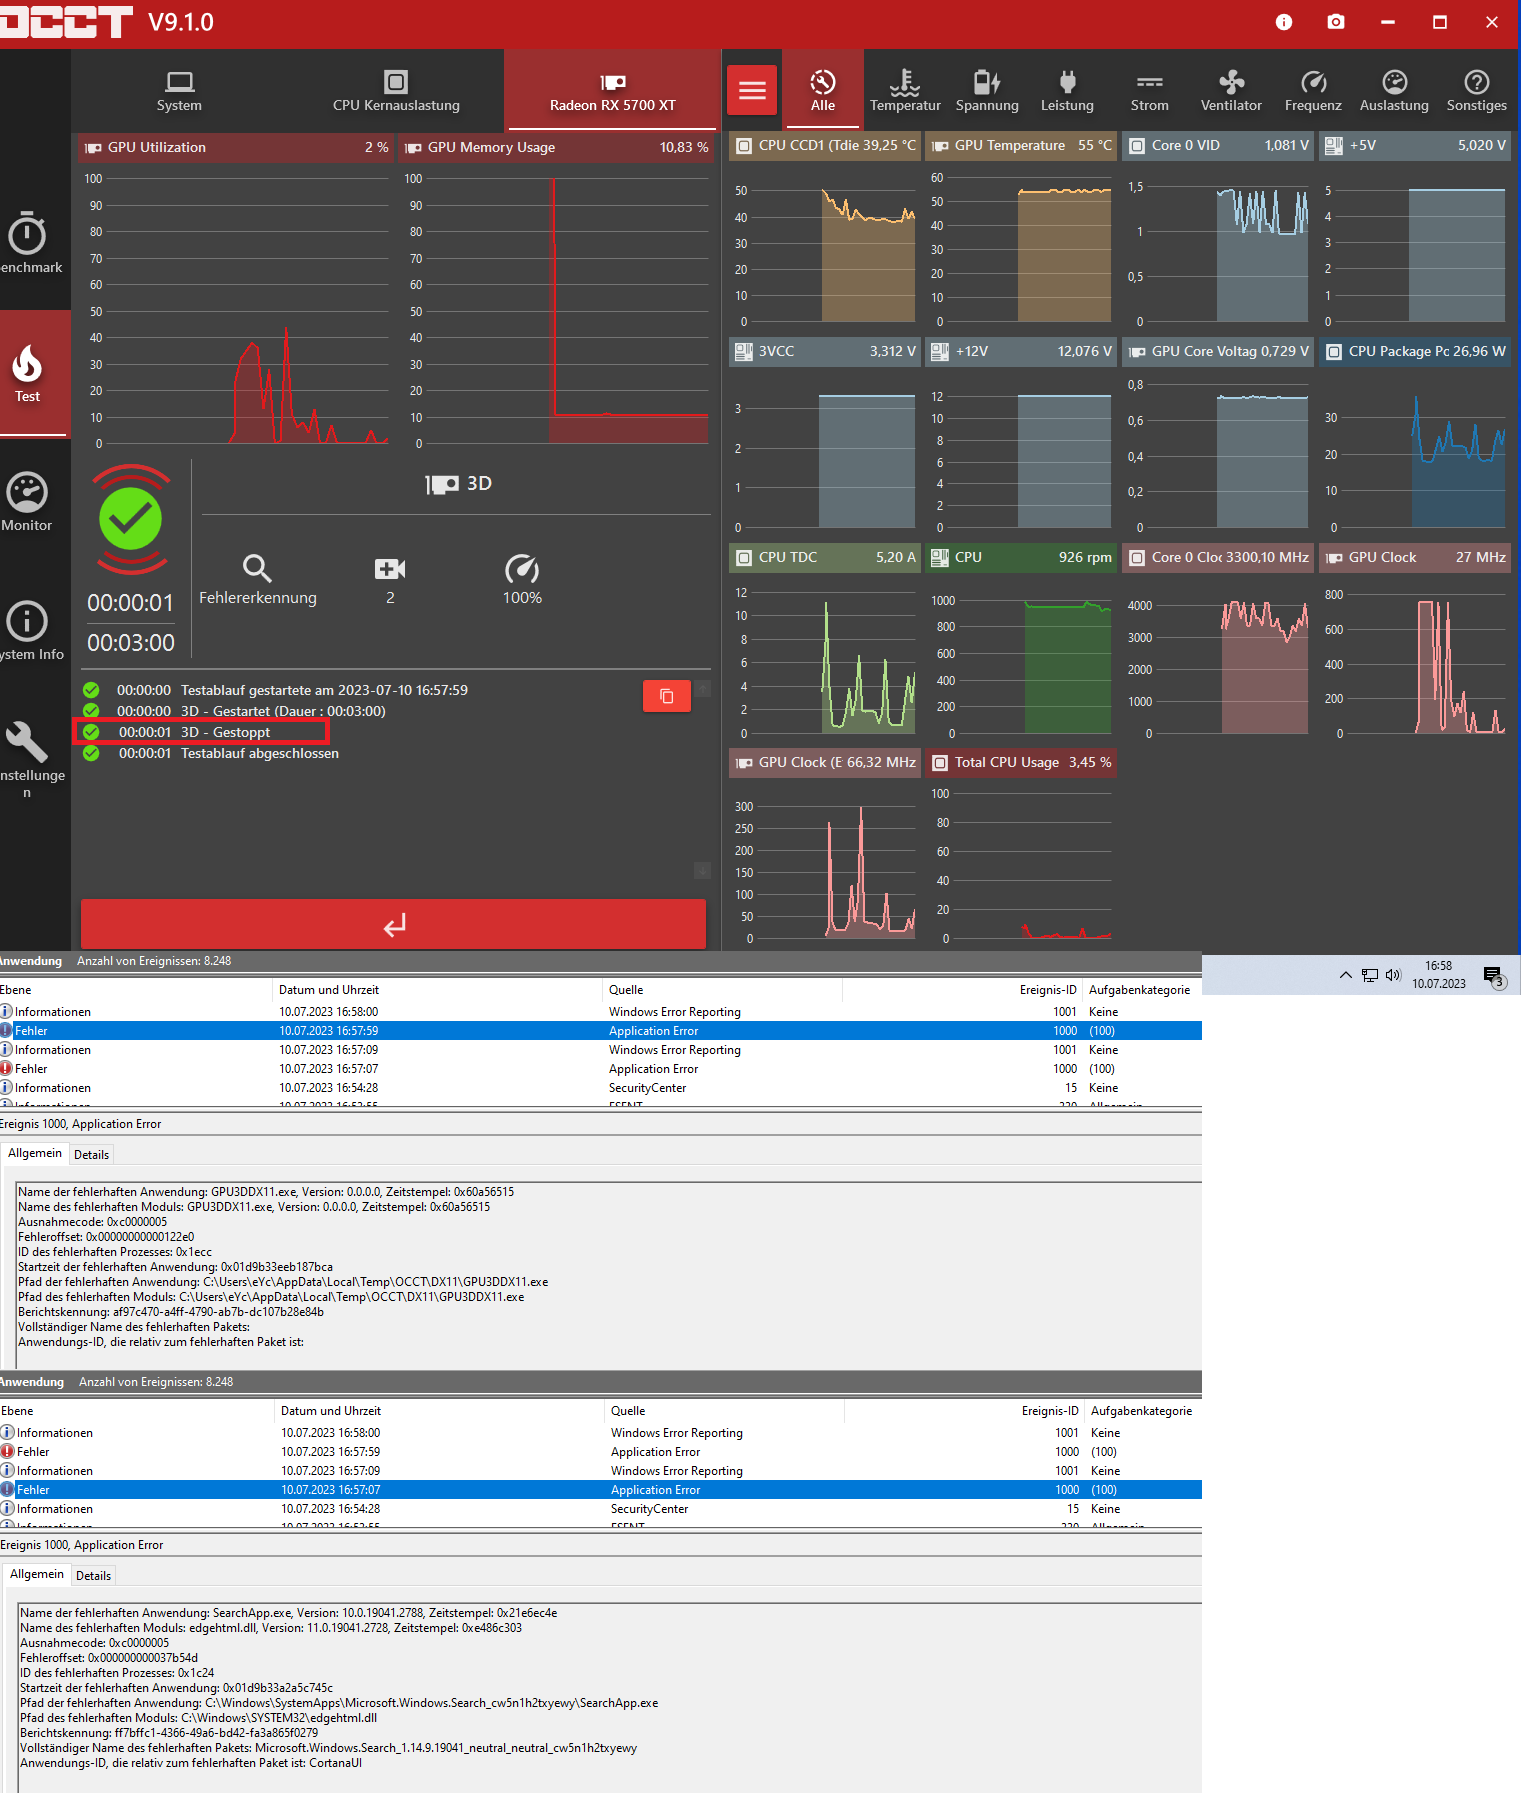
Task: Select log entry '3D - Gestoppt'
Action: point(201,732)
